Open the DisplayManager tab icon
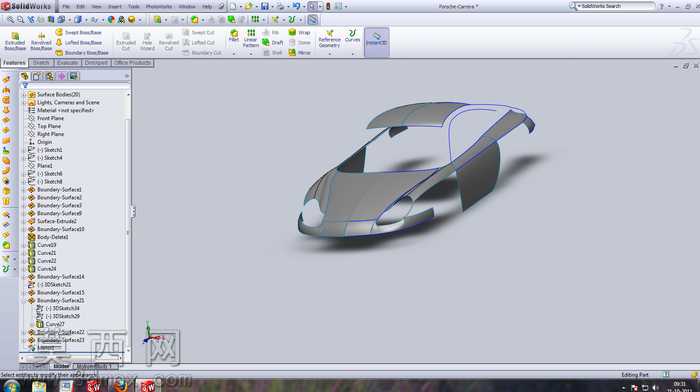Viewport: 700px width, 392px height. point(74,76)
